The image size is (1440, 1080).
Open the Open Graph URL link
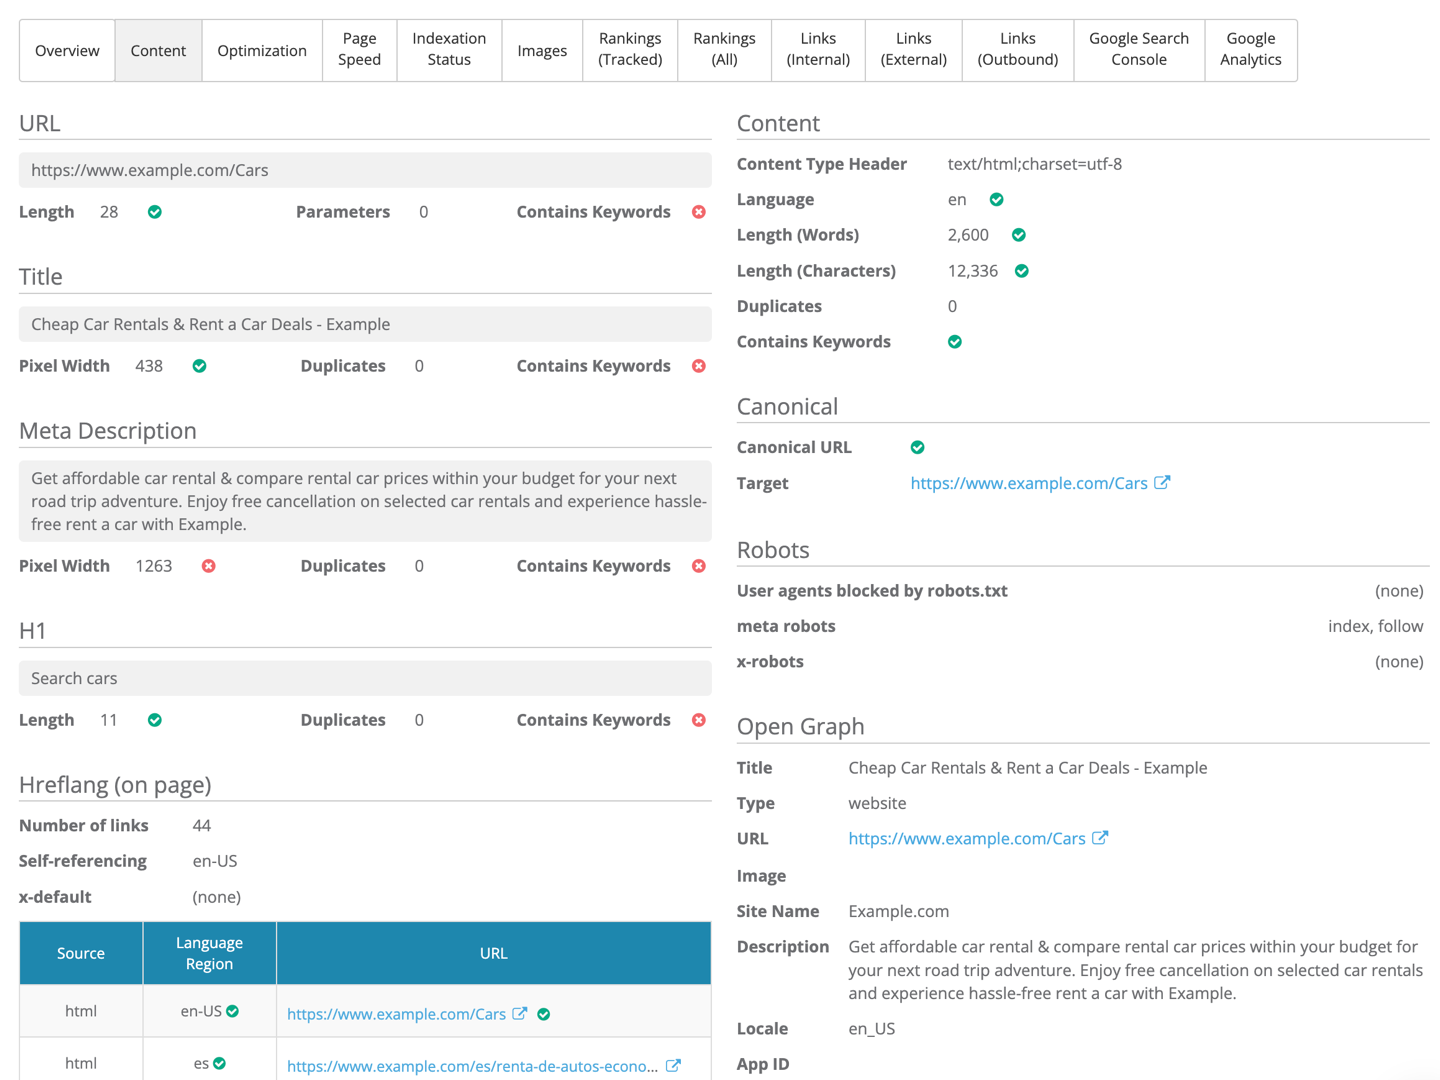pyautogui.click(x=966, y=839)
